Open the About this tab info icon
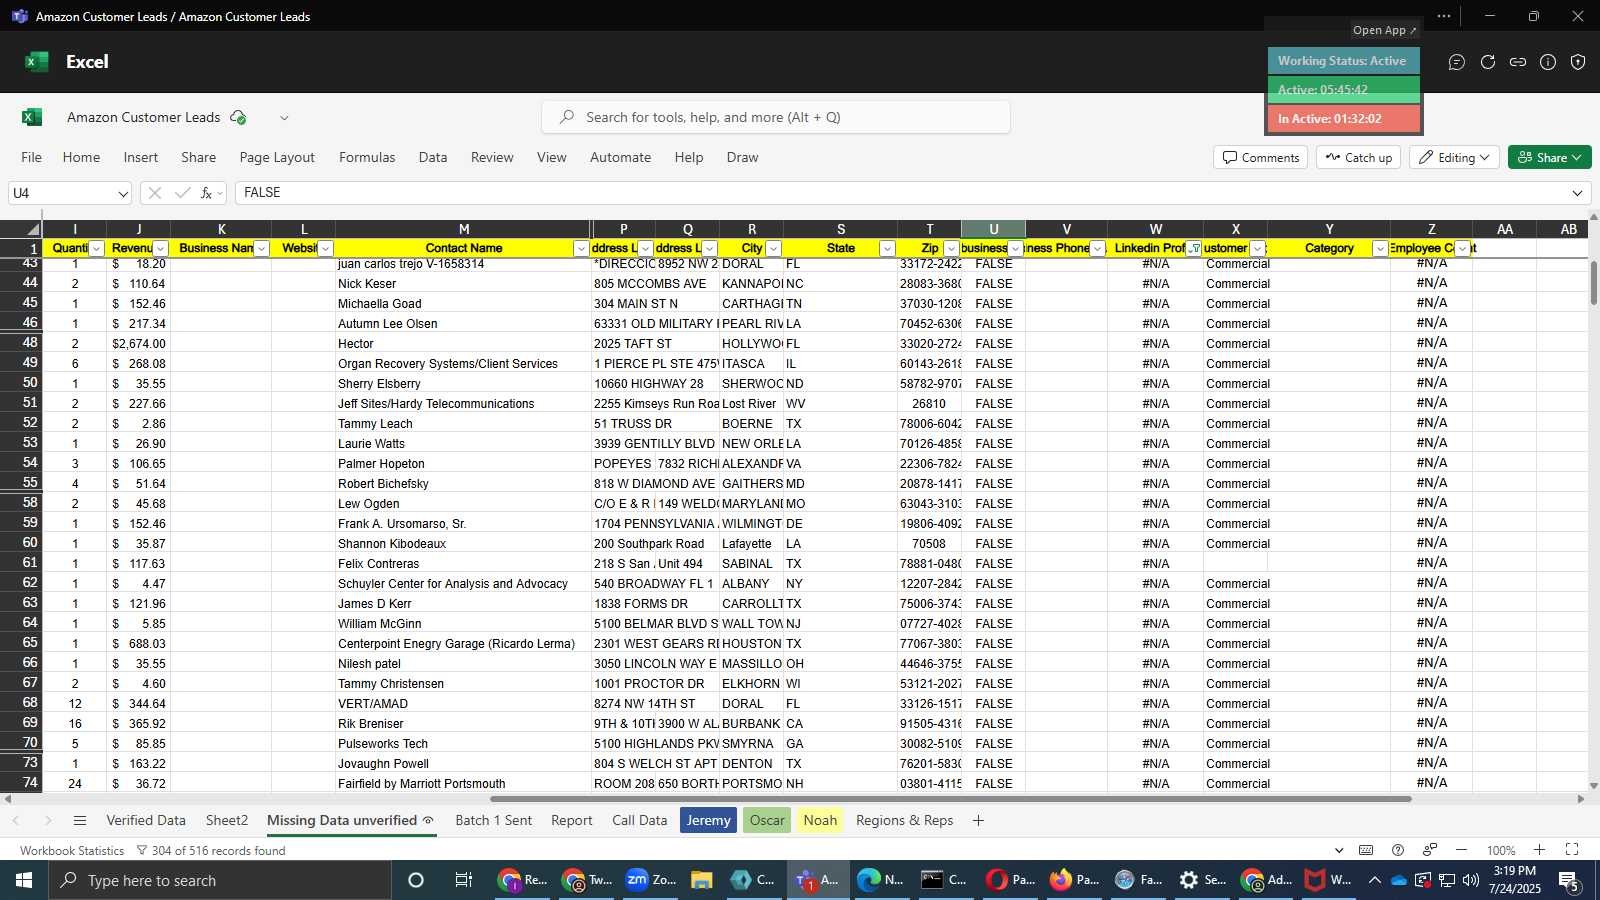 click(x=1548, y=62)
